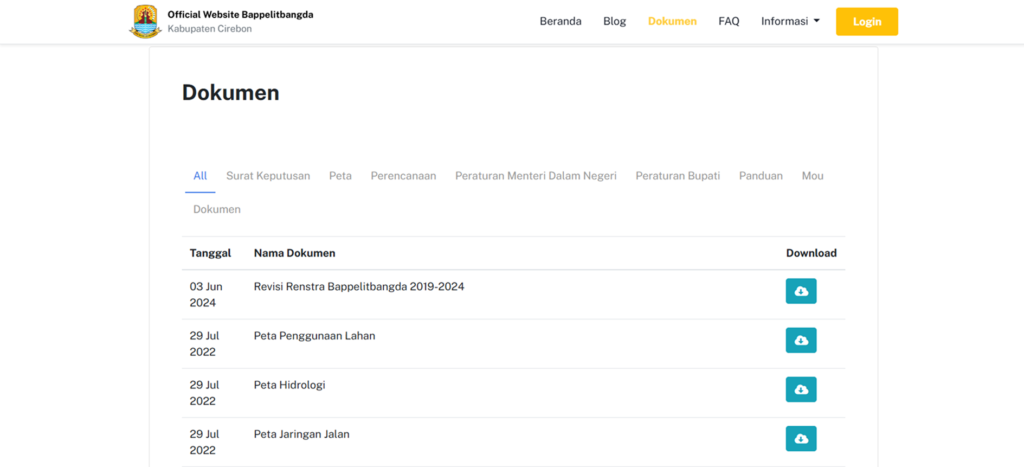Download the Peta Jaringan Jalan document

tap(801, 439)
